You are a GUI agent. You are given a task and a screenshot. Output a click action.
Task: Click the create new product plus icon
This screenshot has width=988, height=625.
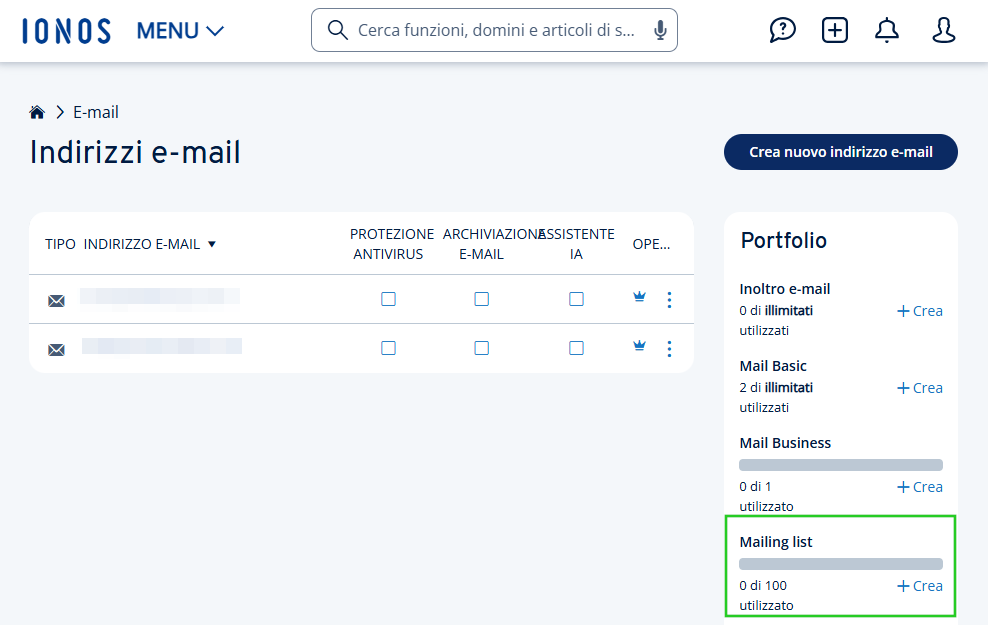pyautogui.click(x=835, y=30)
